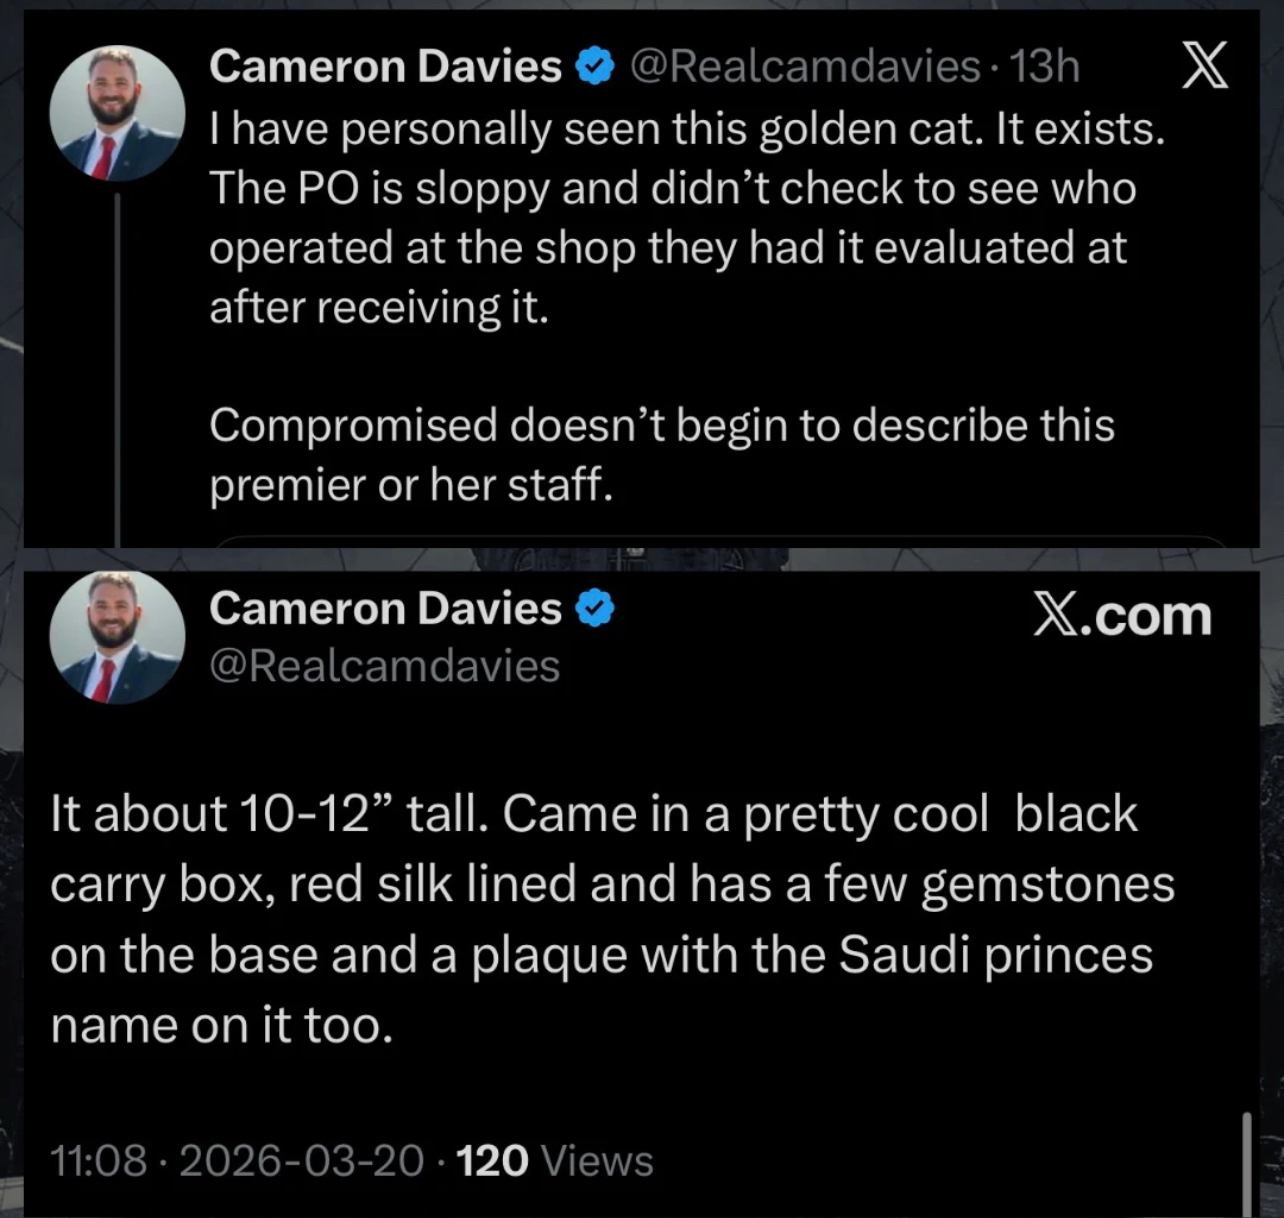Click the verified badge in the lower tweet
This screenshot has height=1218, width=1284.
[595, 609]
